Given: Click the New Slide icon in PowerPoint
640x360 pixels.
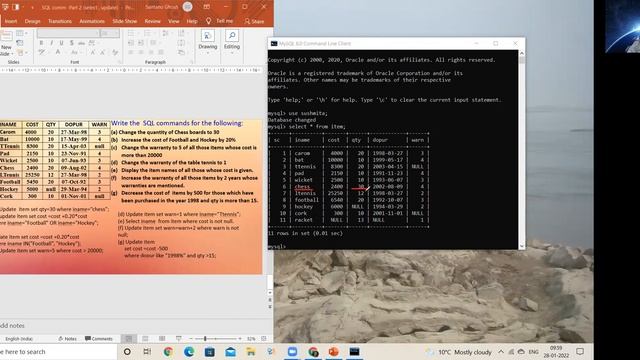Looking at the screenshot, I should click(x=6, y=36).
